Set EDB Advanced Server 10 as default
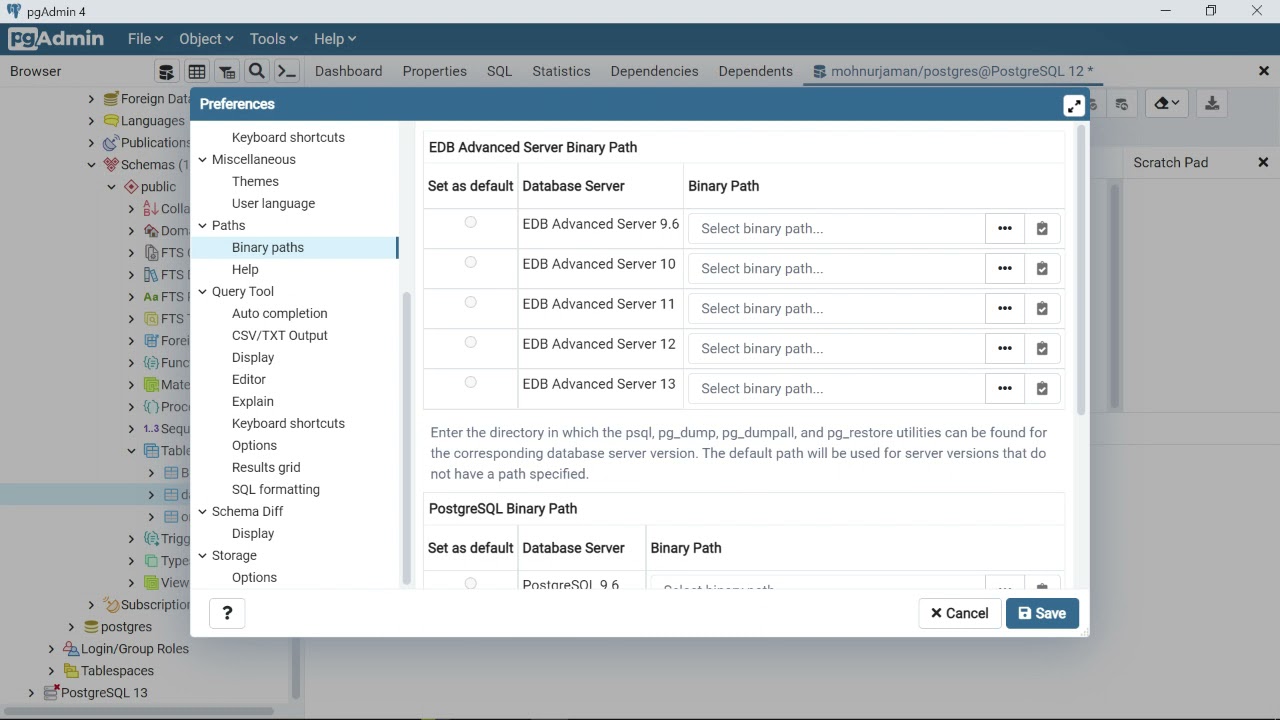The image size is (1280, 720). tap(471, 262)
